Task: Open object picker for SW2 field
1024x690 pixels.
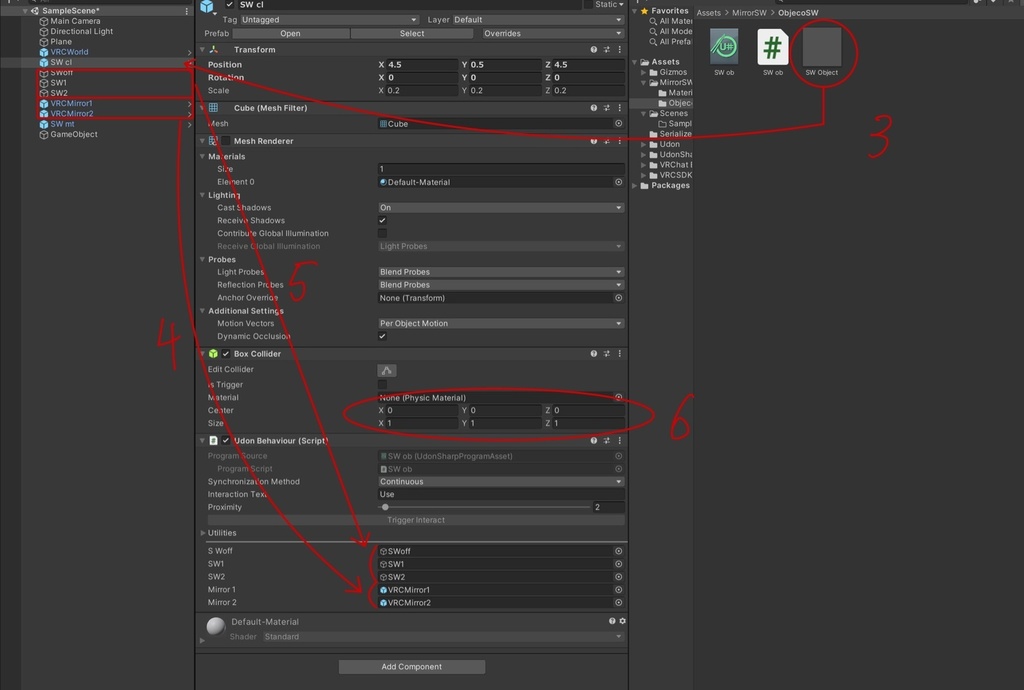Action: point(618,577)
